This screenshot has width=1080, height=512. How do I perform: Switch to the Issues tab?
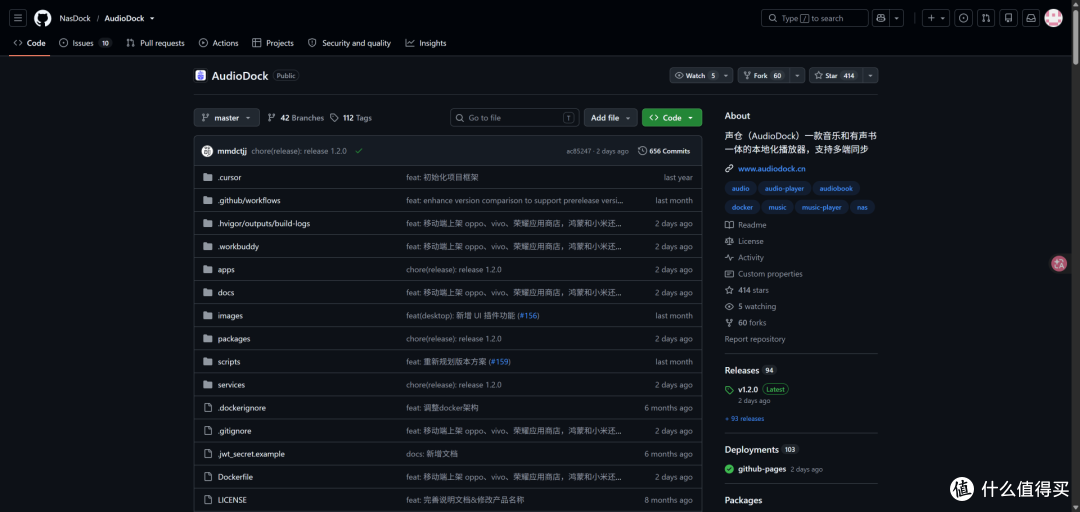[x=85, y=43]
